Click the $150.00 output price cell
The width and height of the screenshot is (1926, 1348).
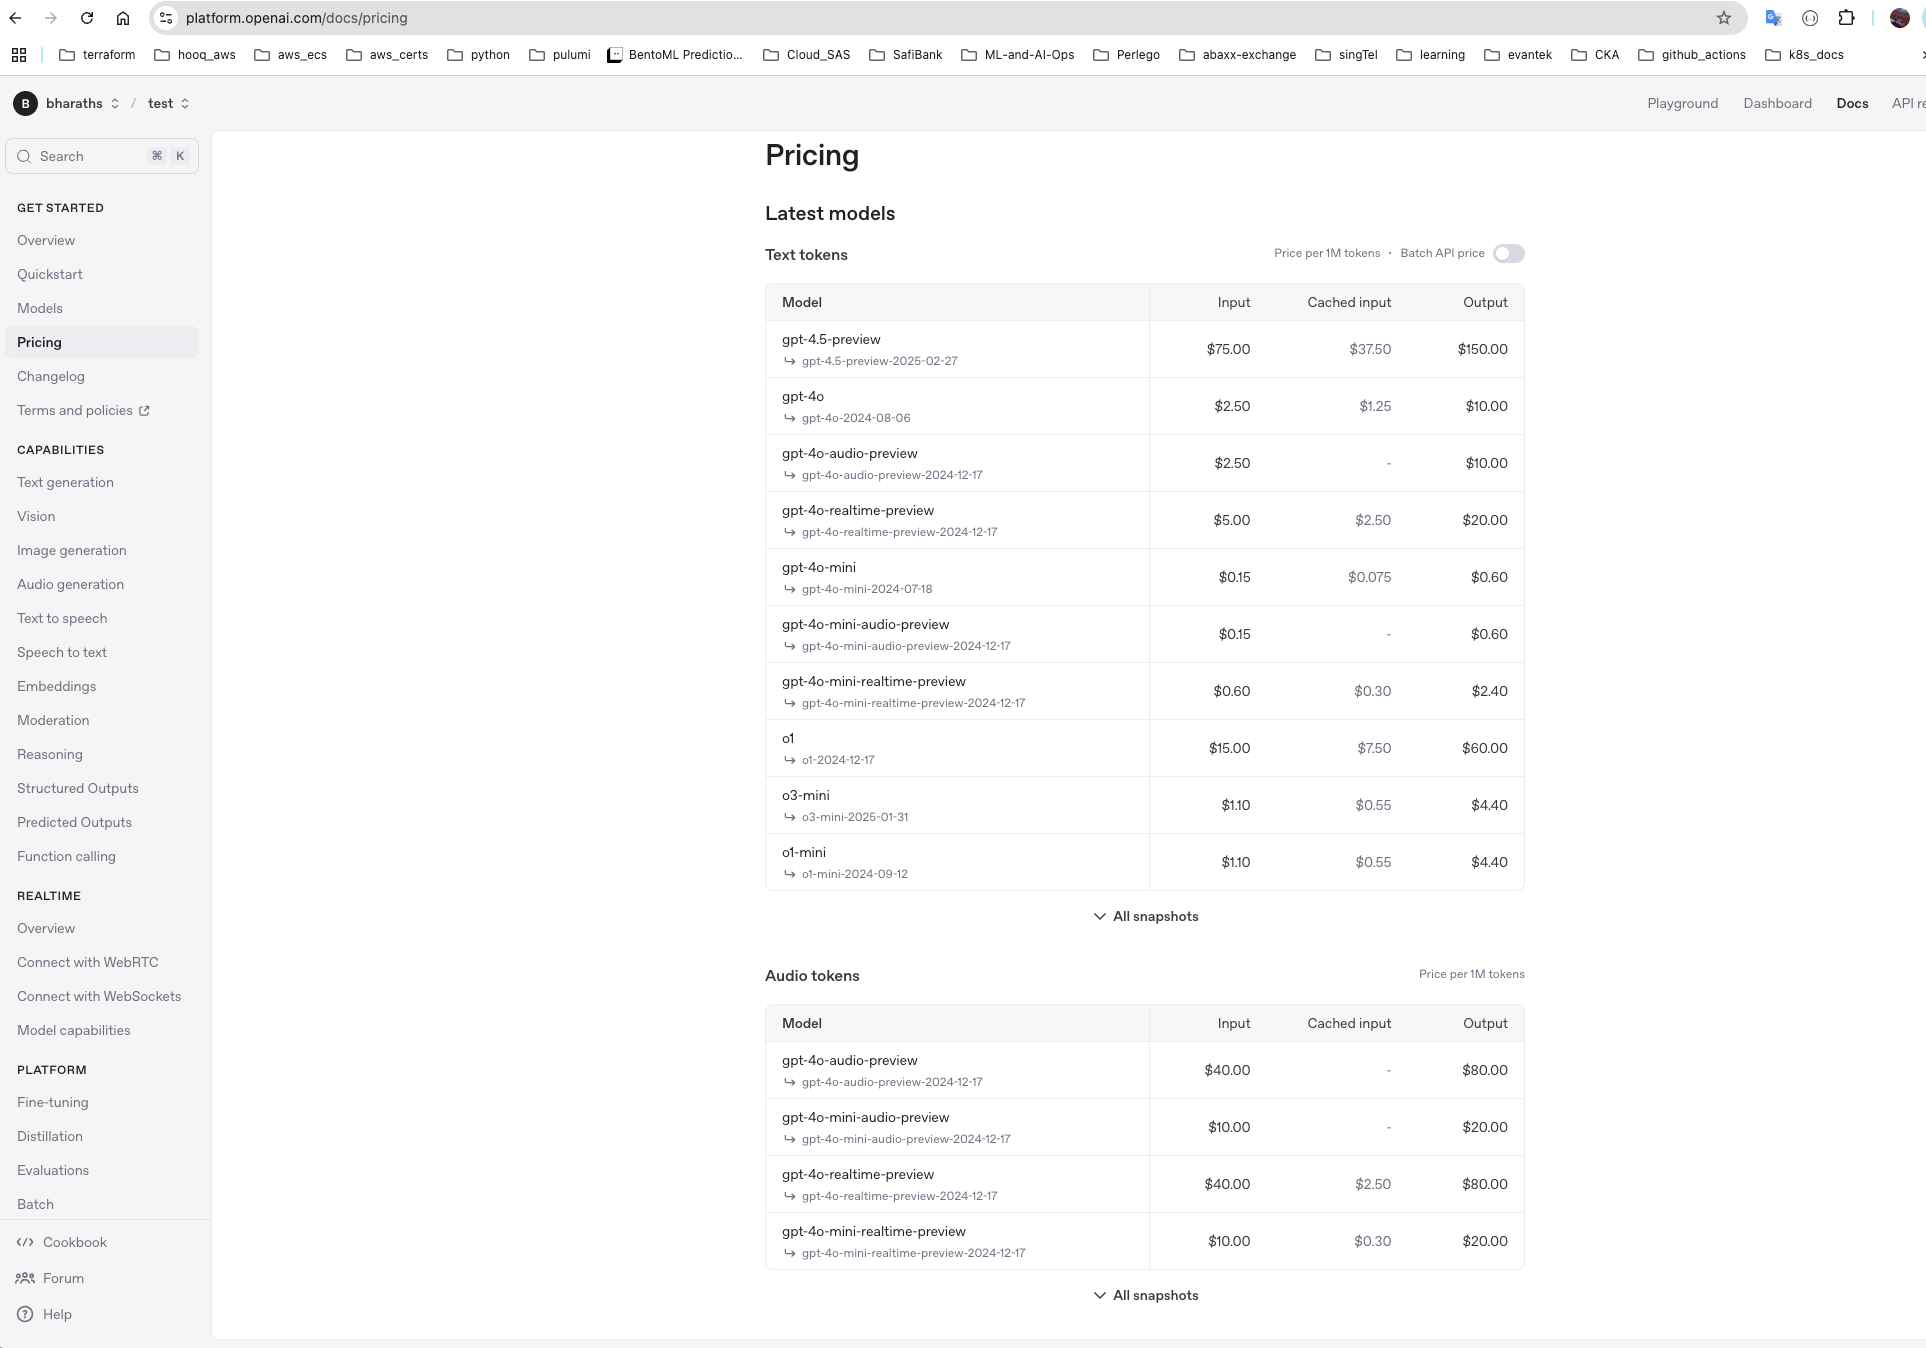pos(1482,349)
